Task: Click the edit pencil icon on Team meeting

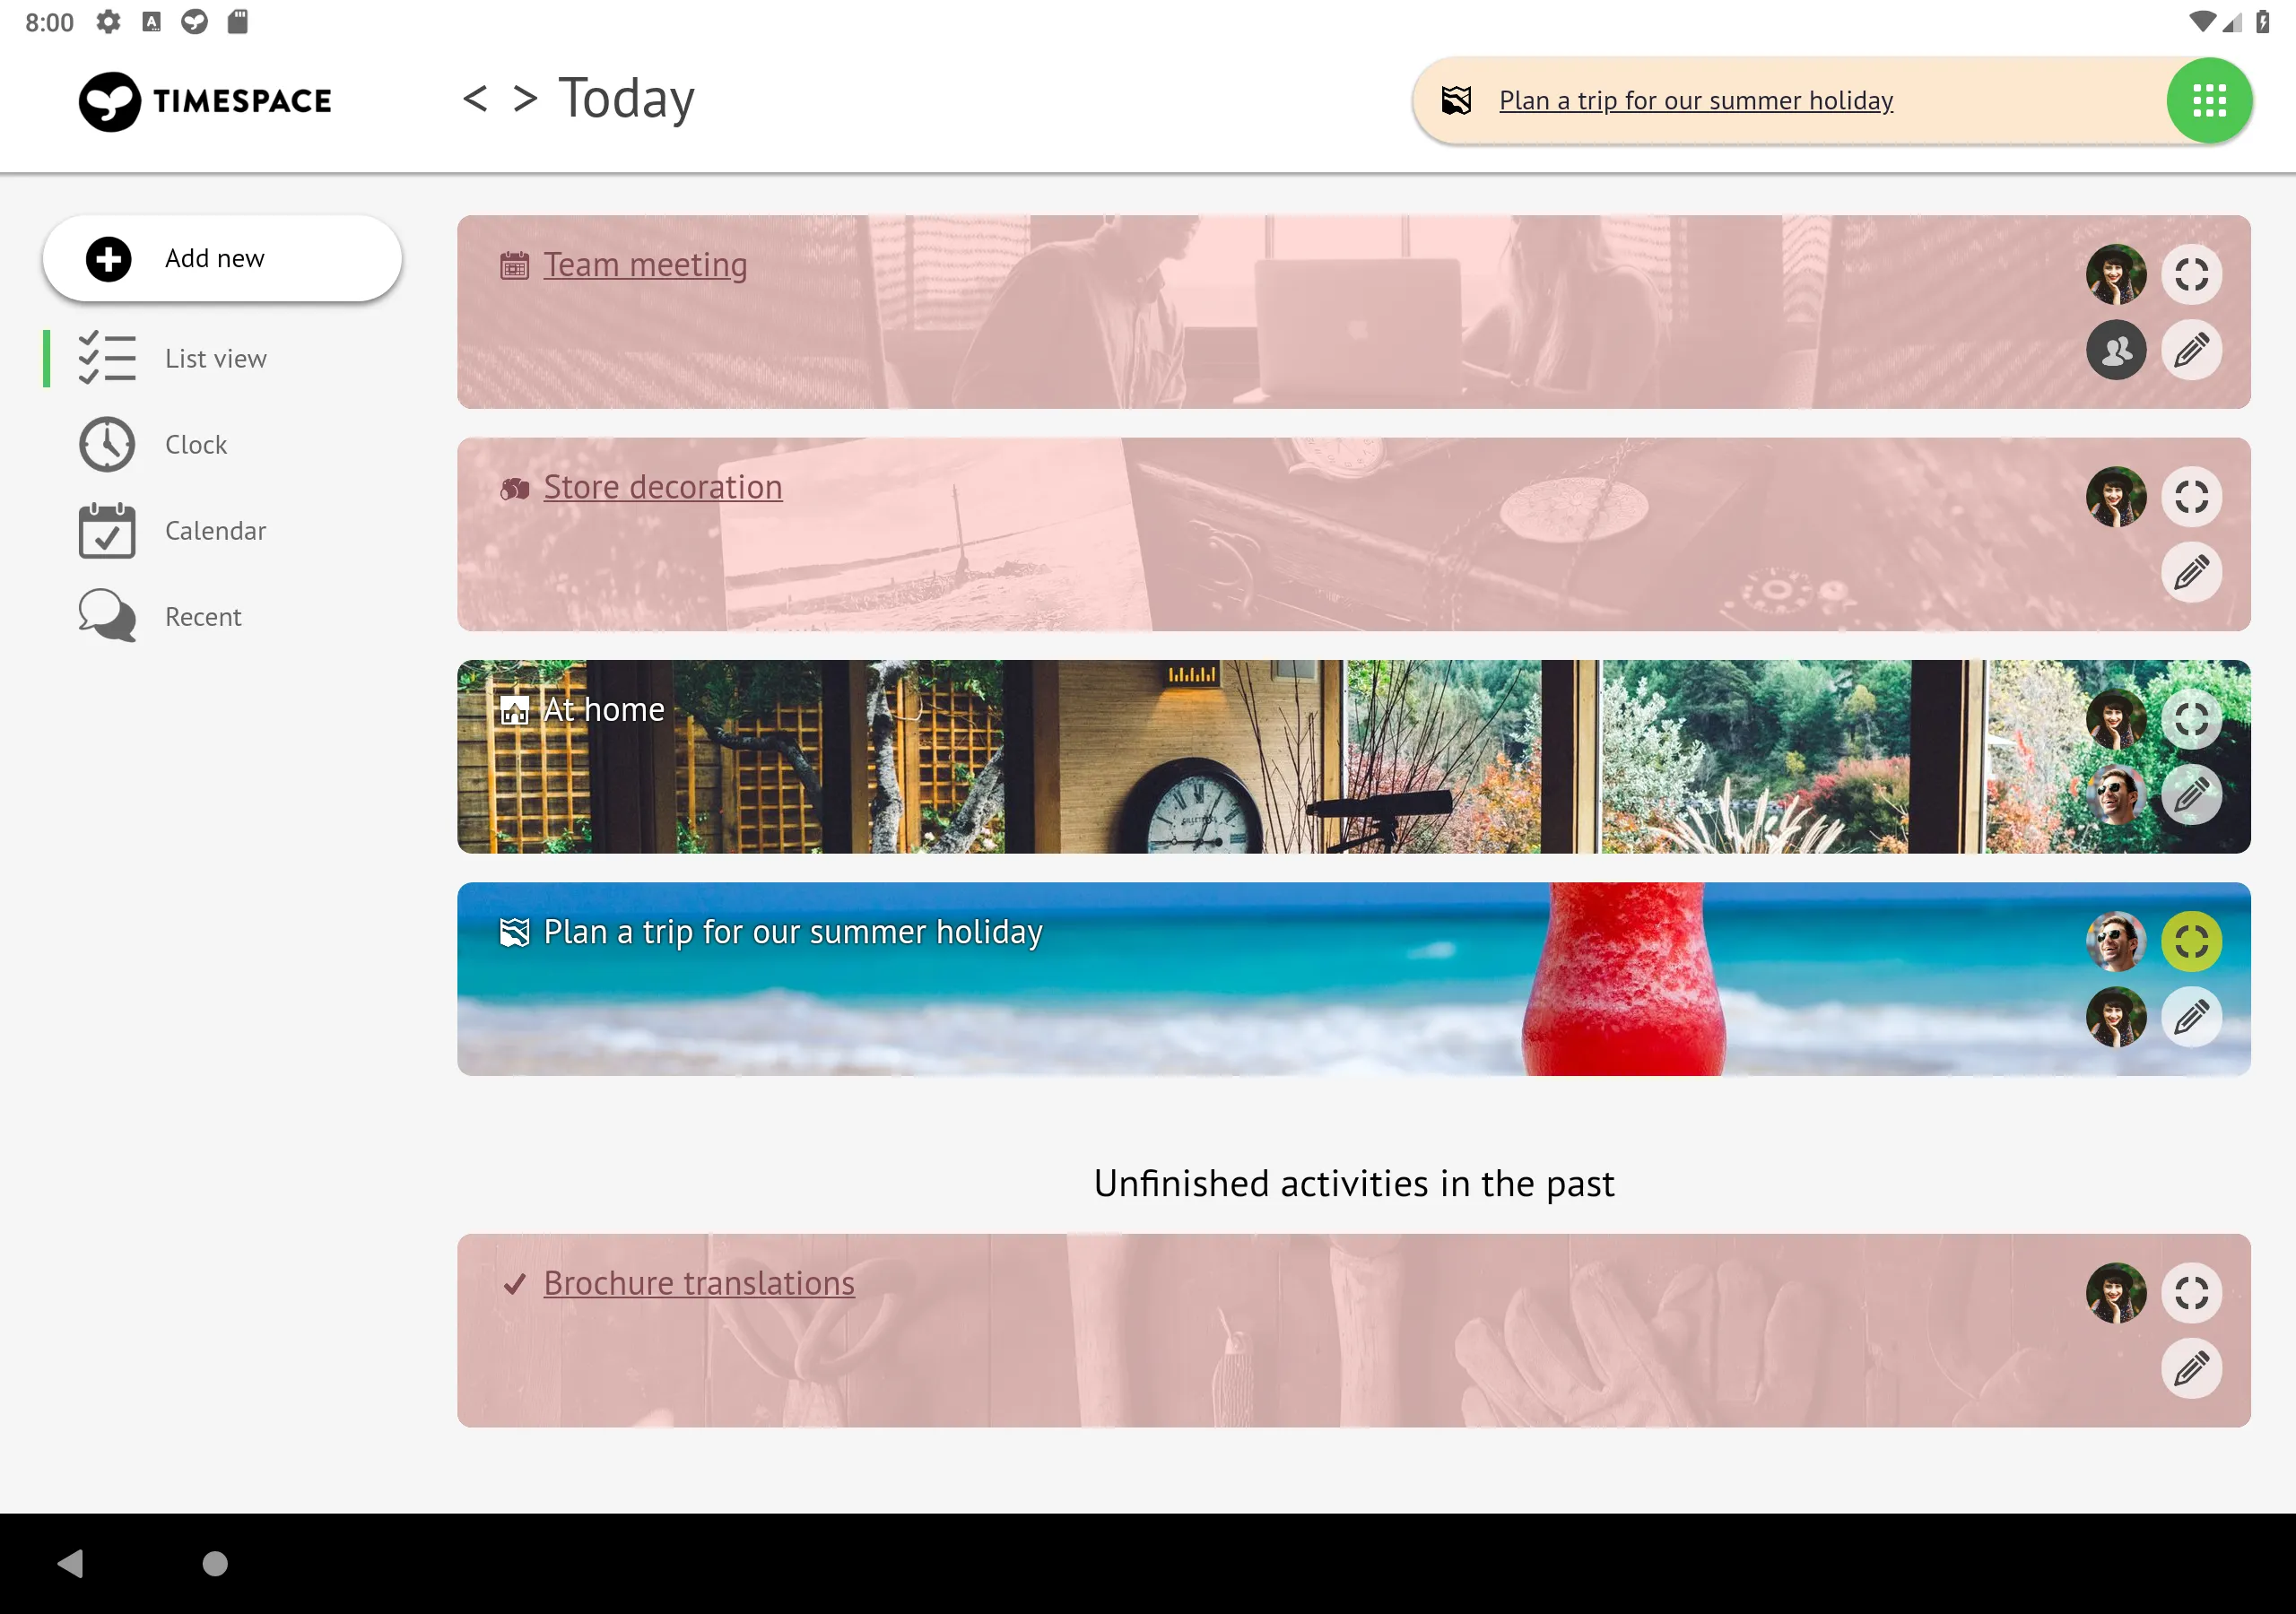Action: [2189, 350]
